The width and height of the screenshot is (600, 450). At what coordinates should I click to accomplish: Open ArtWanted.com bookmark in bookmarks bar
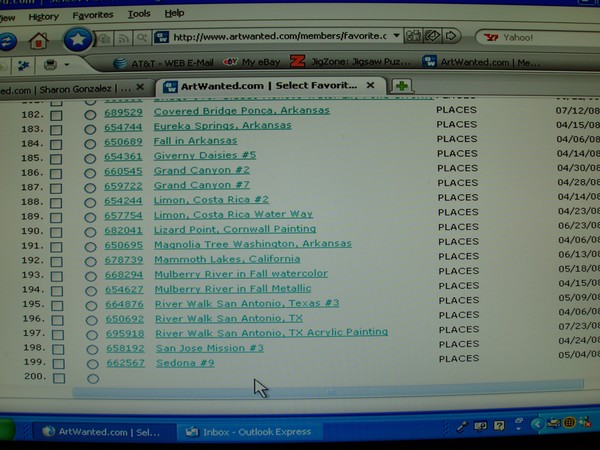pos(481,62)
